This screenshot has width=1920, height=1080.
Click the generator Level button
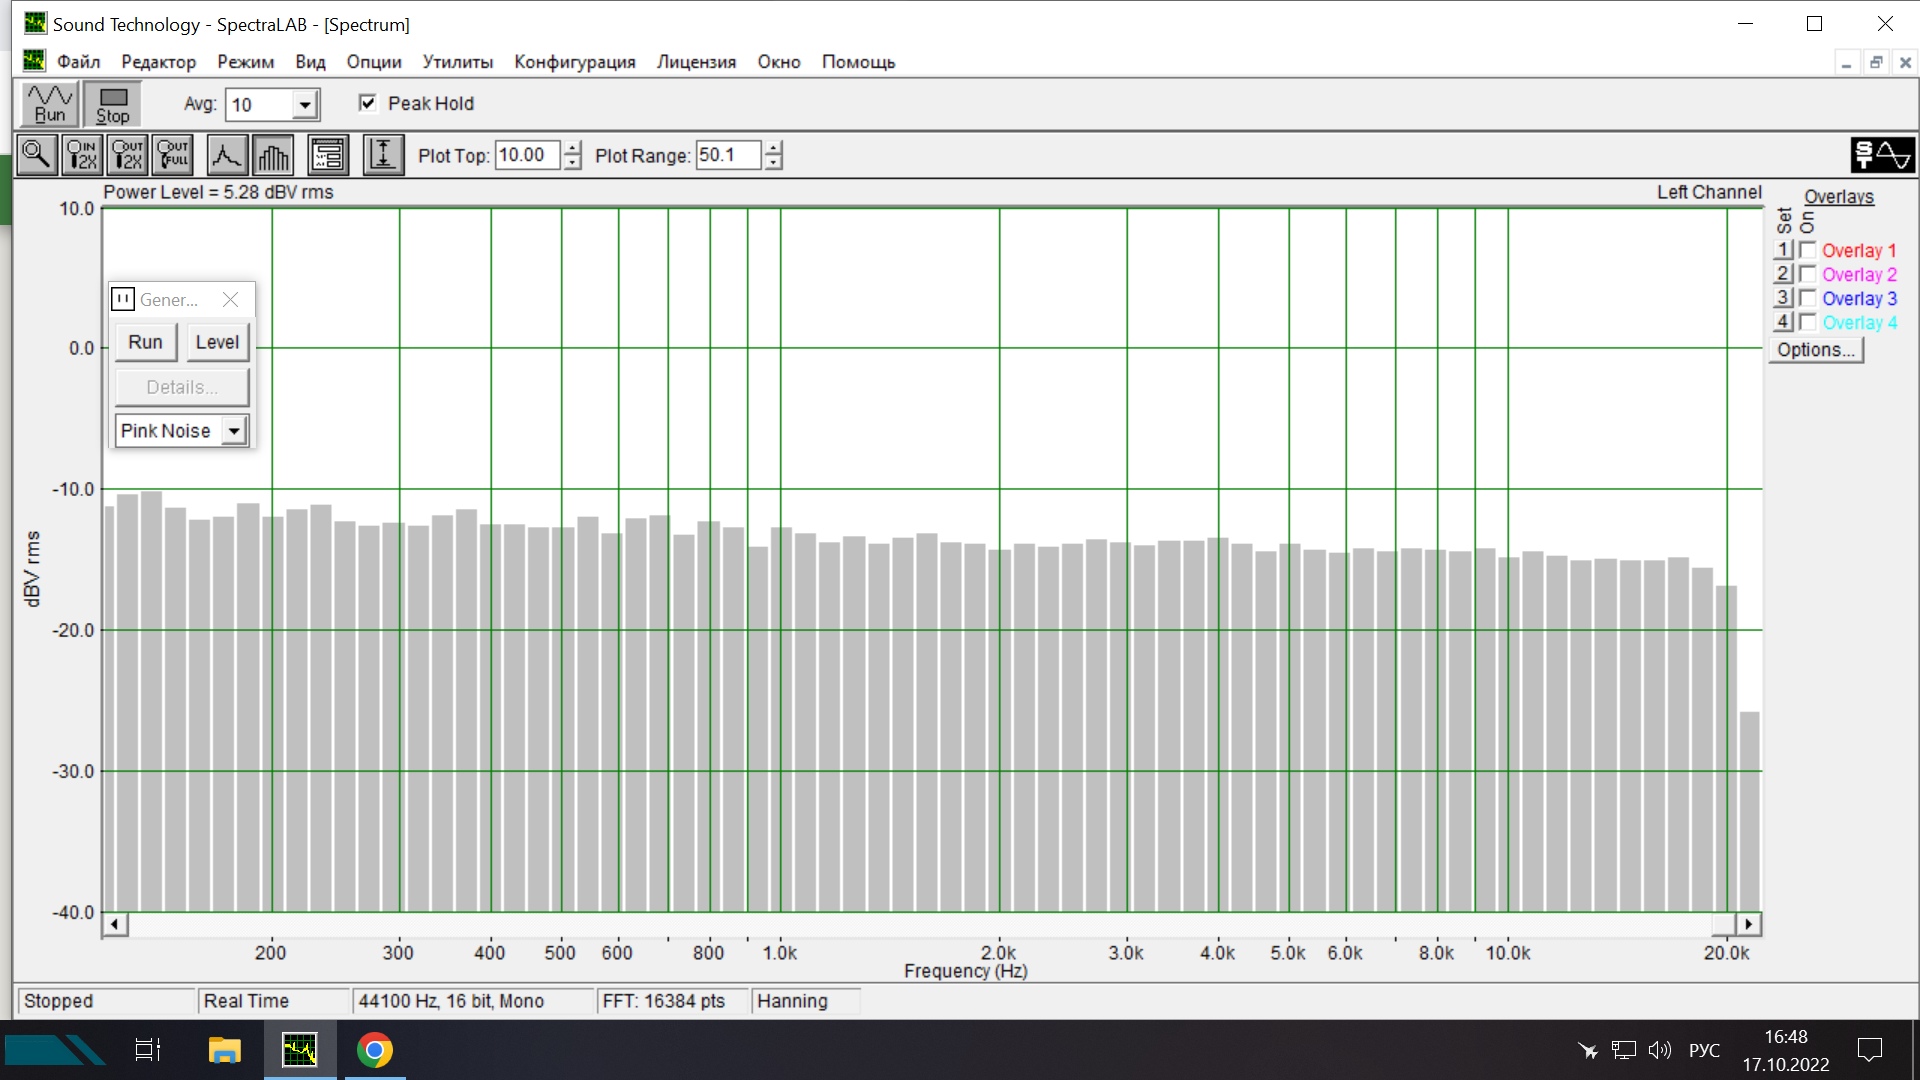217,342
